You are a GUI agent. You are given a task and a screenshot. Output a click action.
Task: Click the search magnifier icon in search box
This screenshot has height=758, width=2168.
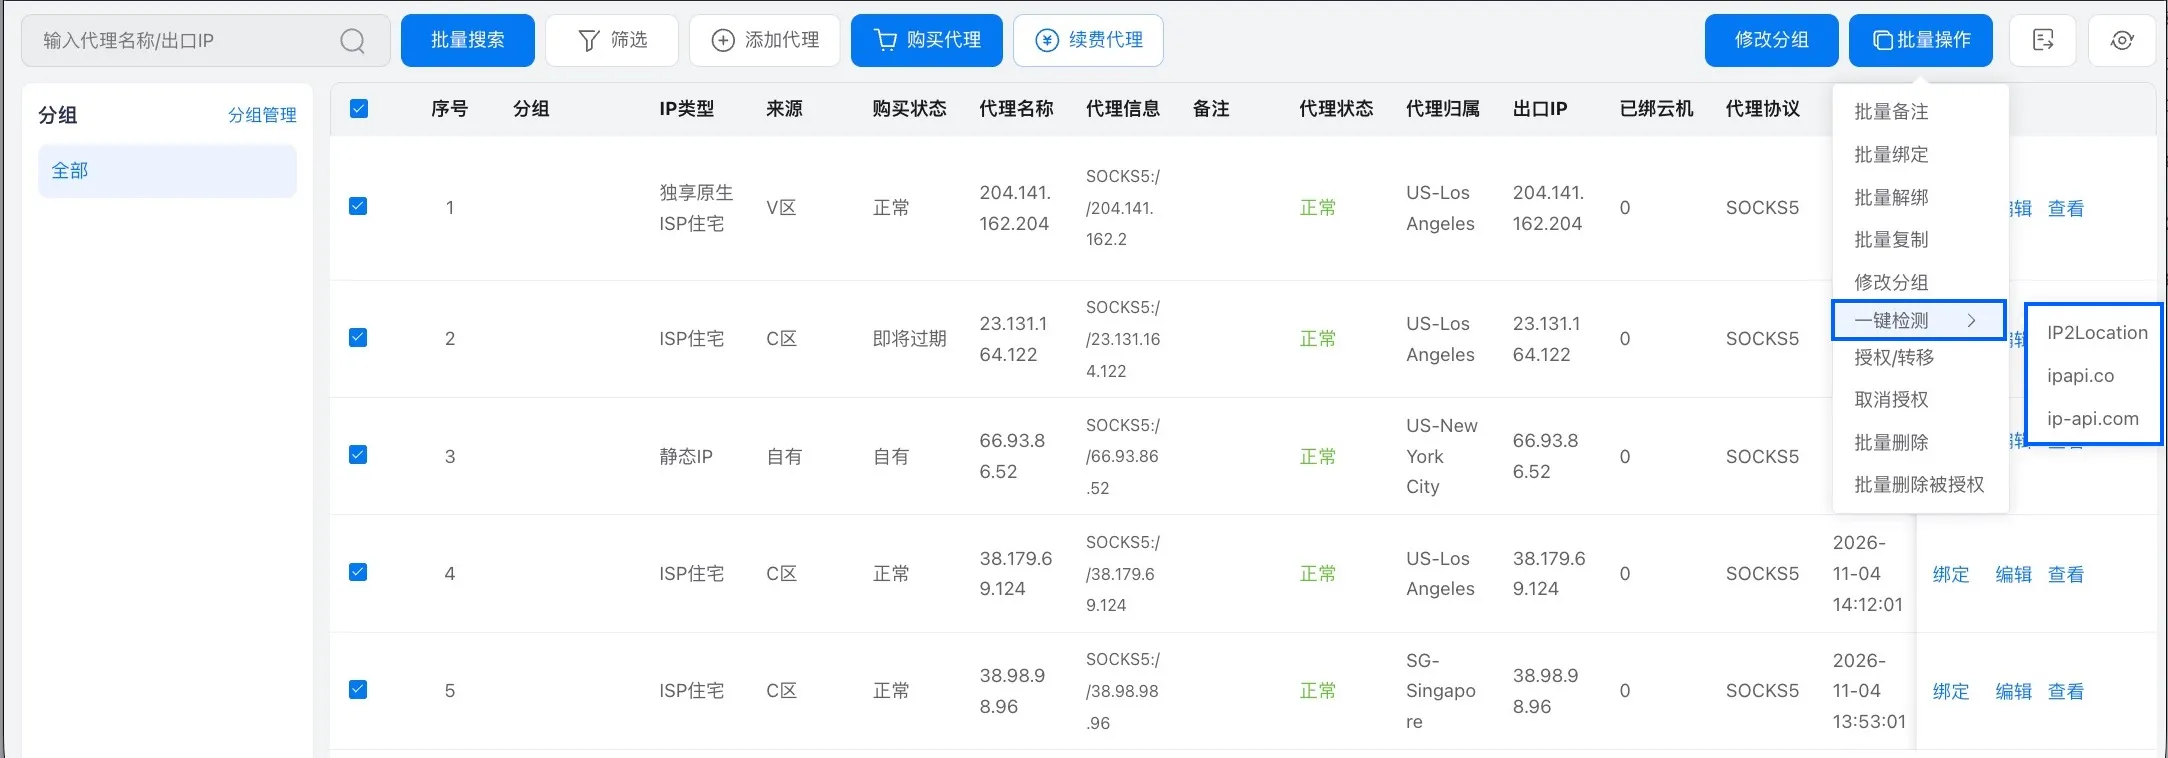[352, 41]
